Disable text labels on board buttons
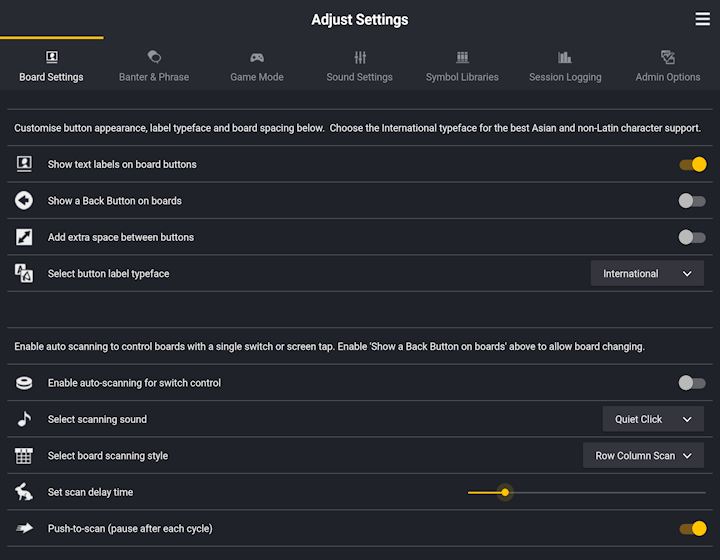 pos(693,164)
